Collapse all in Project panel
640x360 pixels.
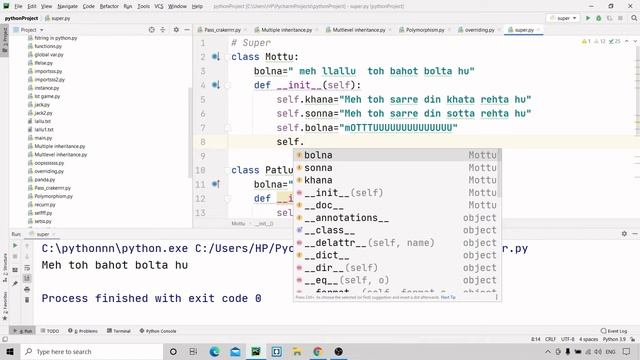coord(162,30)
